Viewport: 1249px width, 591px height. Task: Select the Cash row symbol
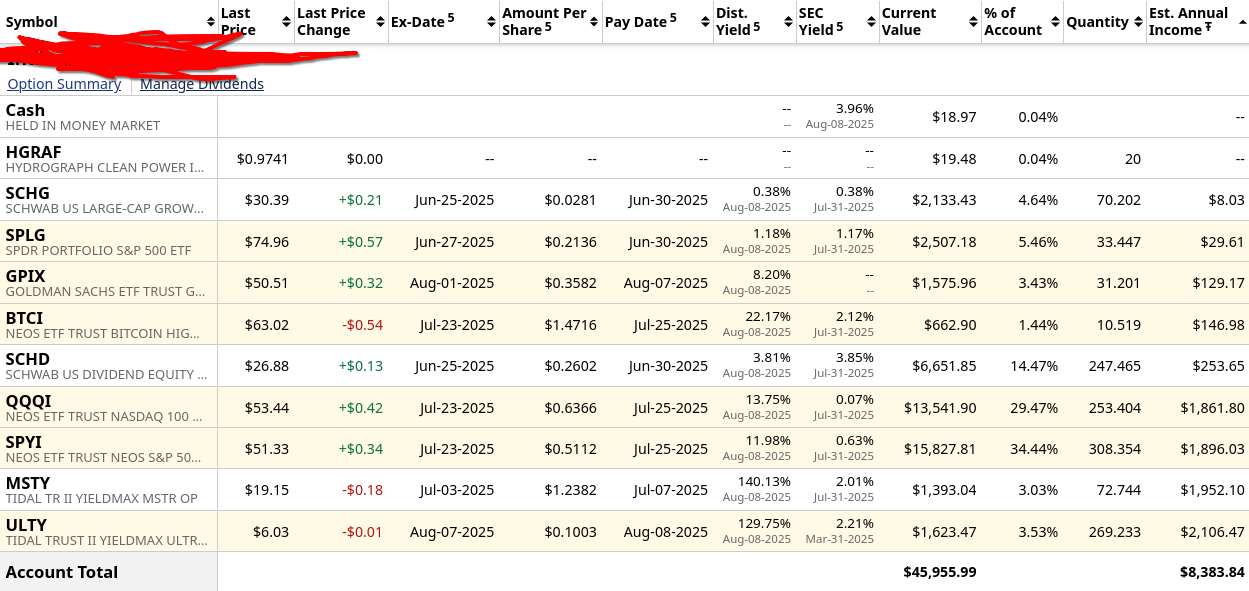pyautogui.click(x=26, y=110)
